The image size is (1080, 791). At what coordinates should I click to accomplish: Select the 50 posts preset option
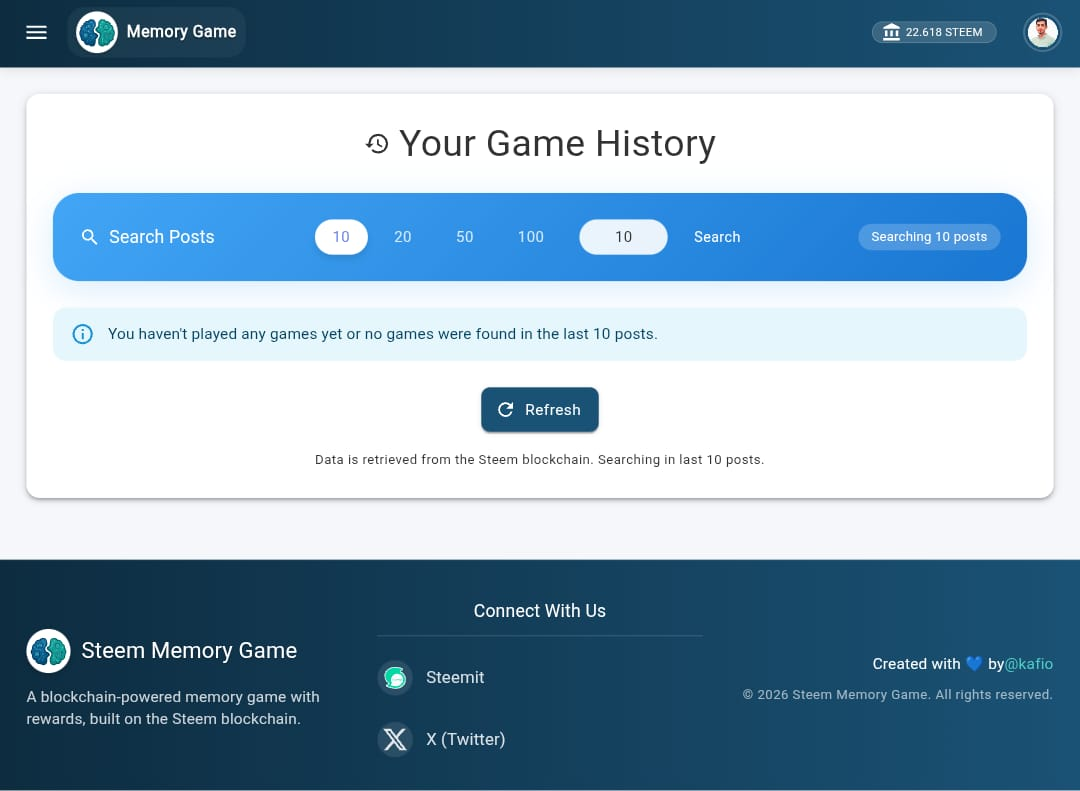464,237
